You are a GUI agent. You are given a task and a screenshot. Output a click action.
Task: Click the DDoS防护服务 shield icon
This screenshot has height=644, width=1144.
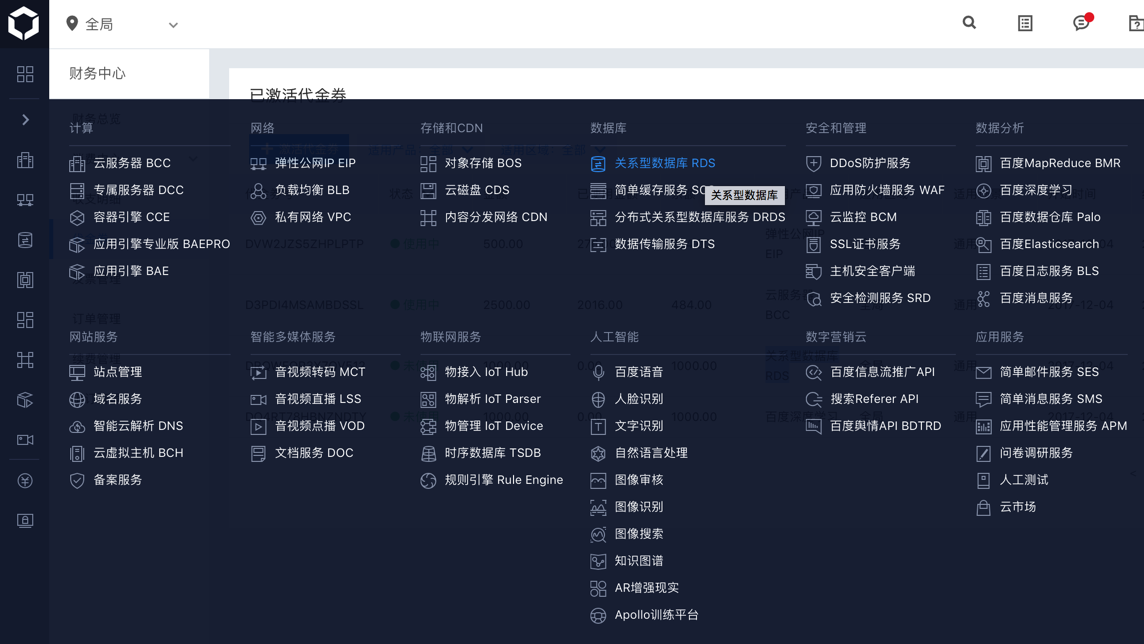point(813,163)
